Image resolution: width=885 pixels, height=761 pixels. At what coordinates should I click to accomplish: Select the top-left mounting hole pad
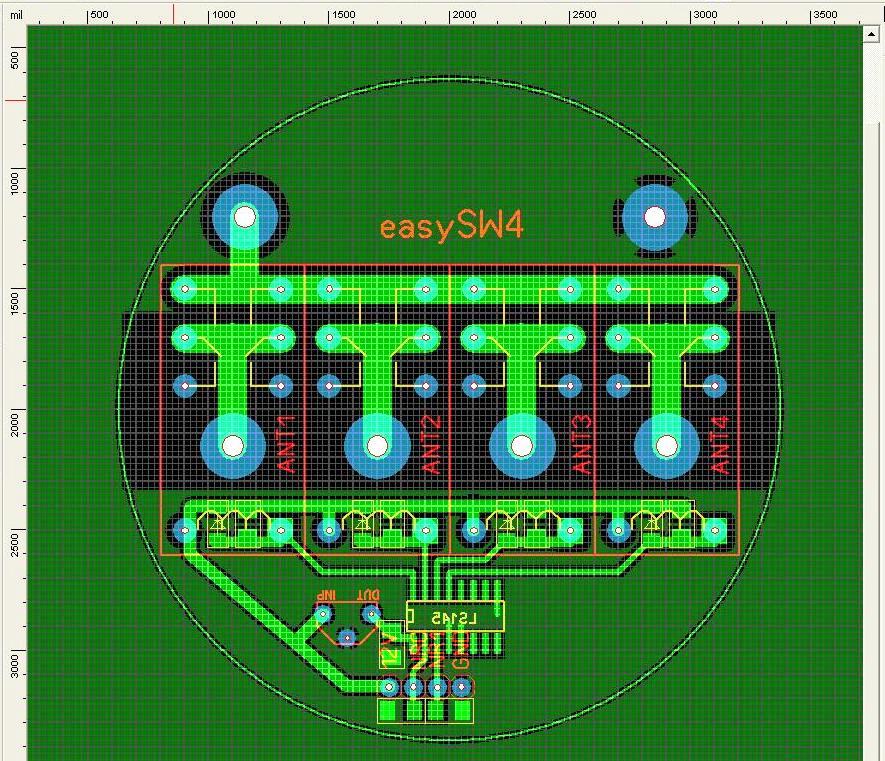[244, 216]
